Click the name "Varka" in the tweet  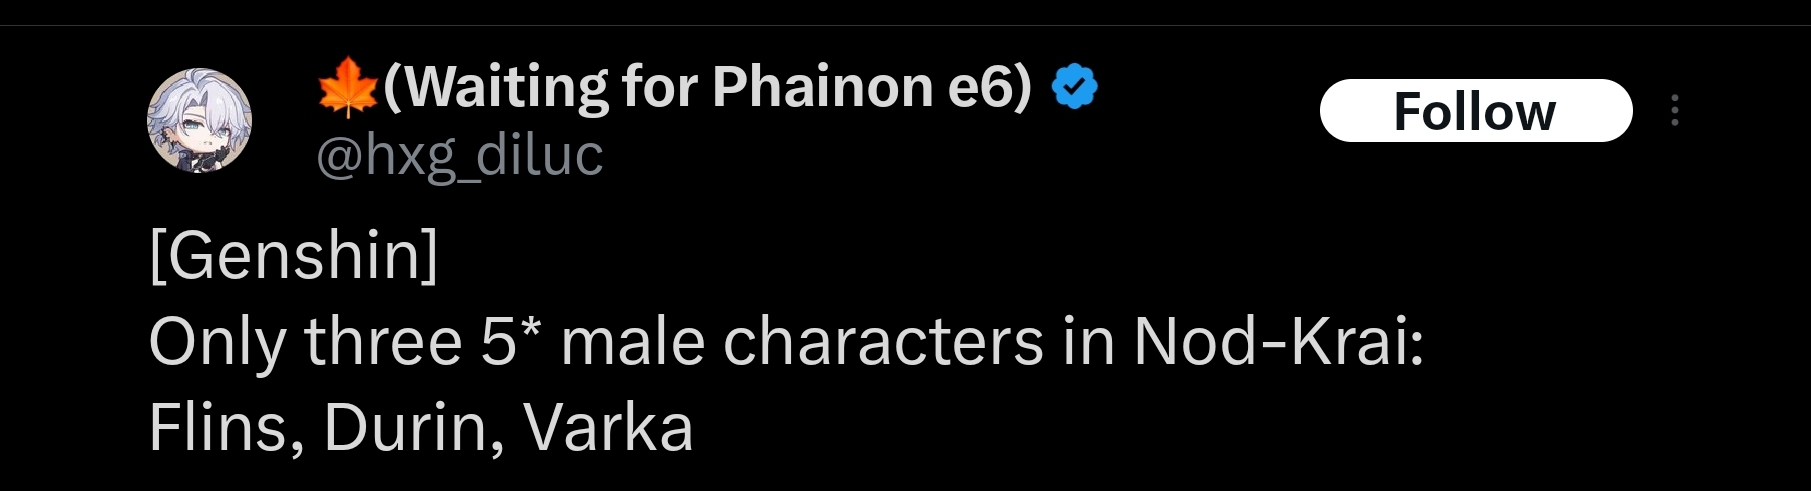[608, 428]
